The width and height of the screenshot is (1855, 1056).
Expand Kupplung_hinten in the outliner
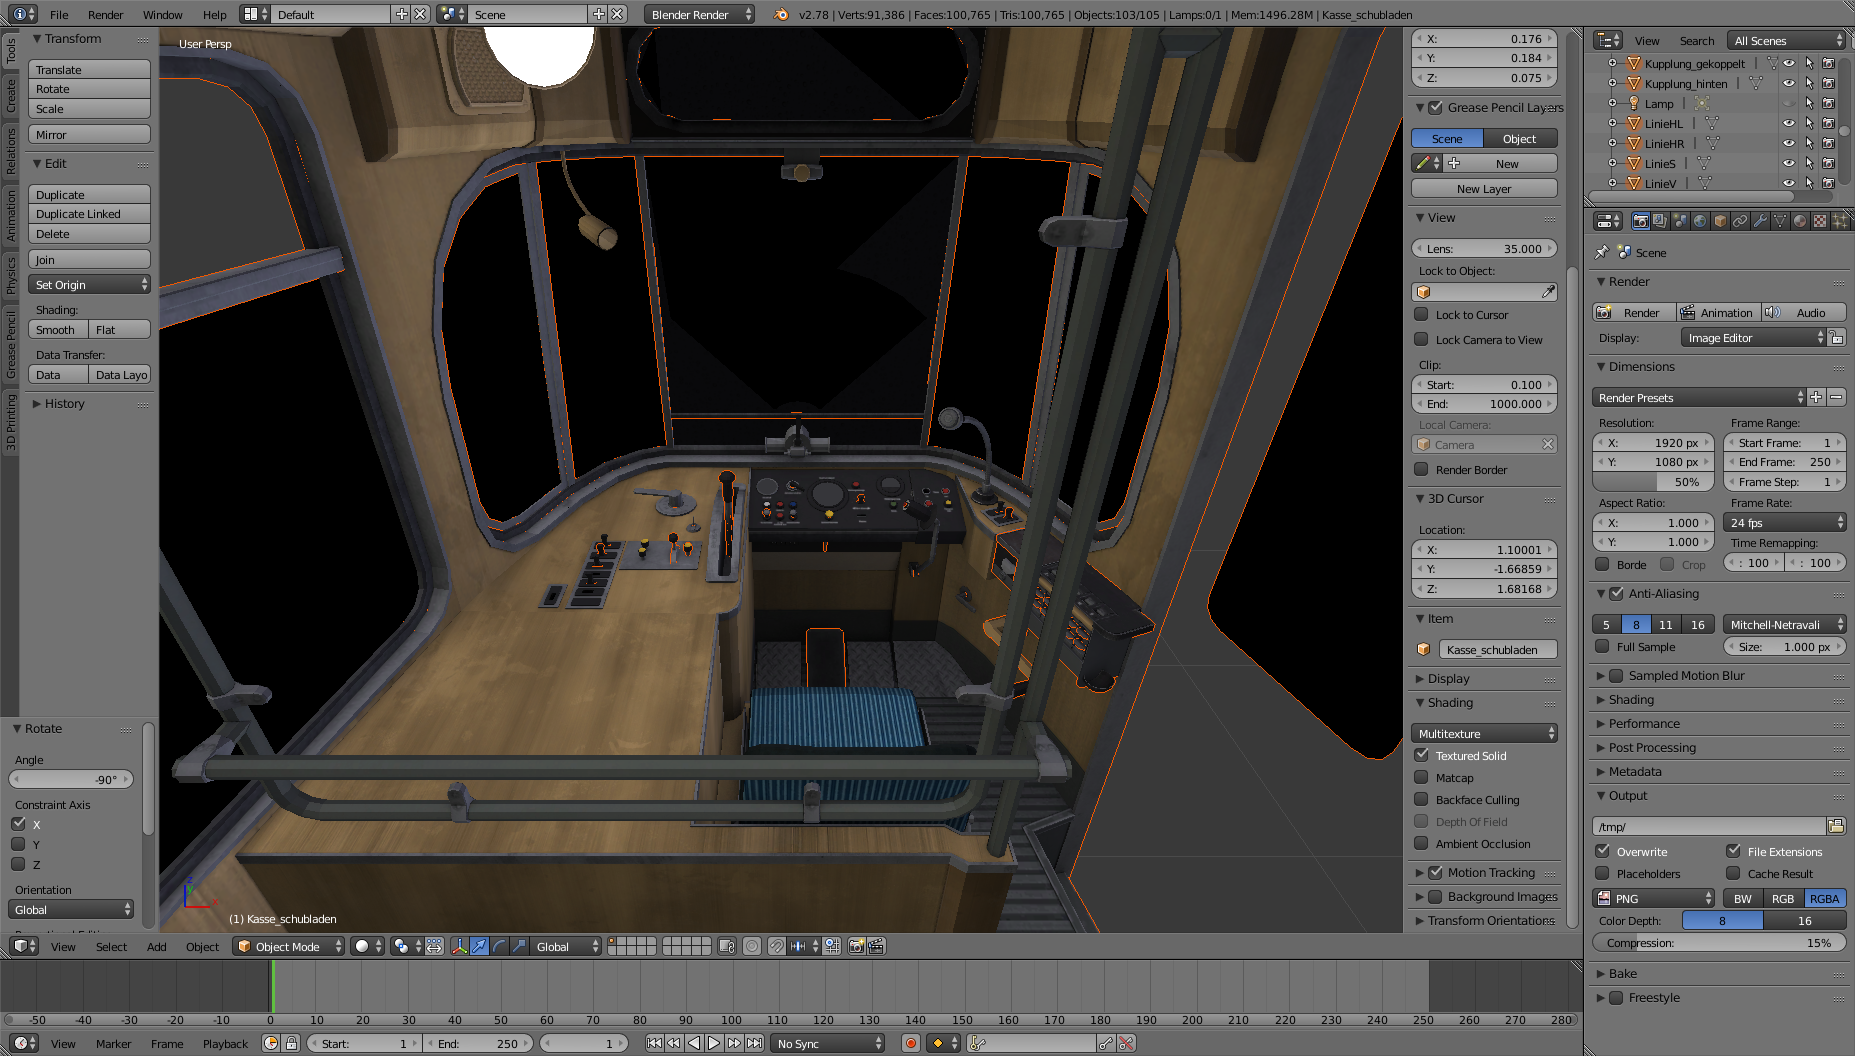1612,83
